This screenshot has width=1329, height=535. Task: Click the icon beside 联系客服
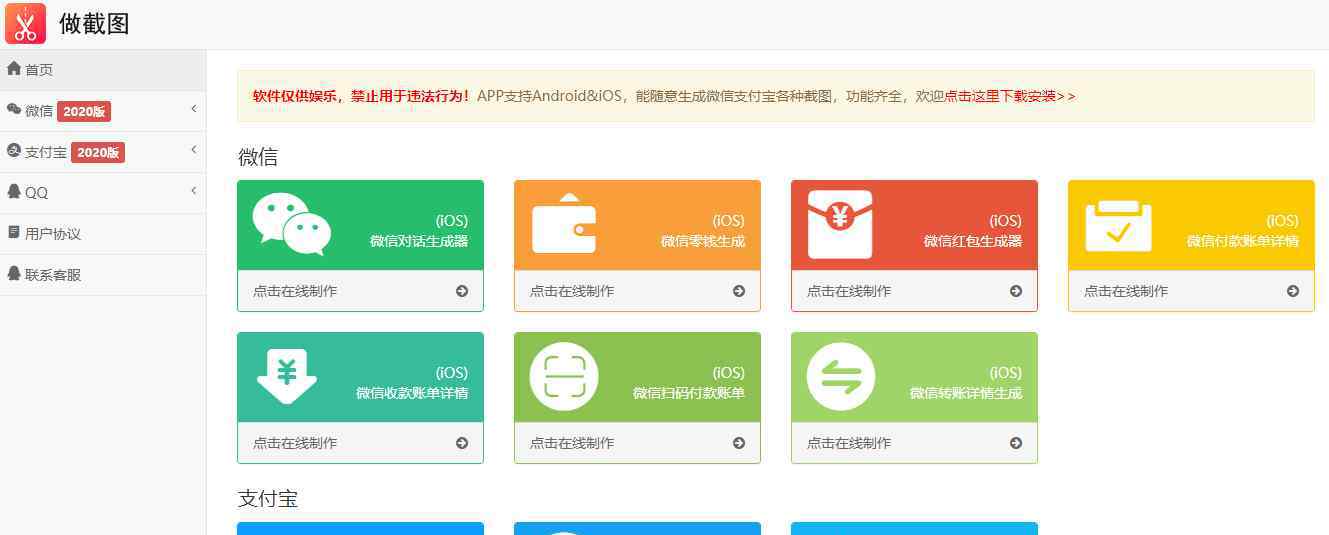14,274
